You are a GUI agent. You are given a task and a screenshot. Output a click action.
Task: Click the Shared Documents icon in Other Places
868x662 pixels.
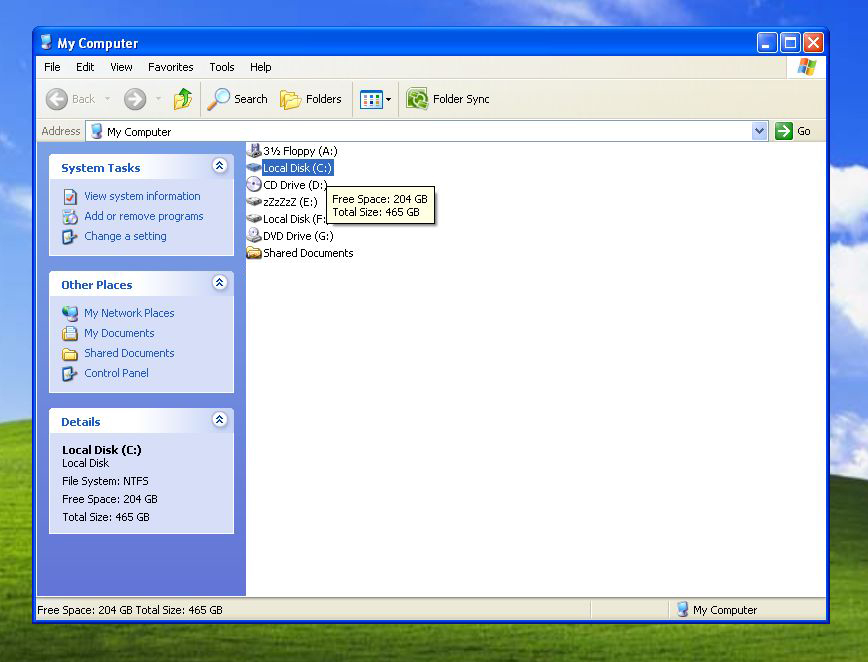click(70, 354)
